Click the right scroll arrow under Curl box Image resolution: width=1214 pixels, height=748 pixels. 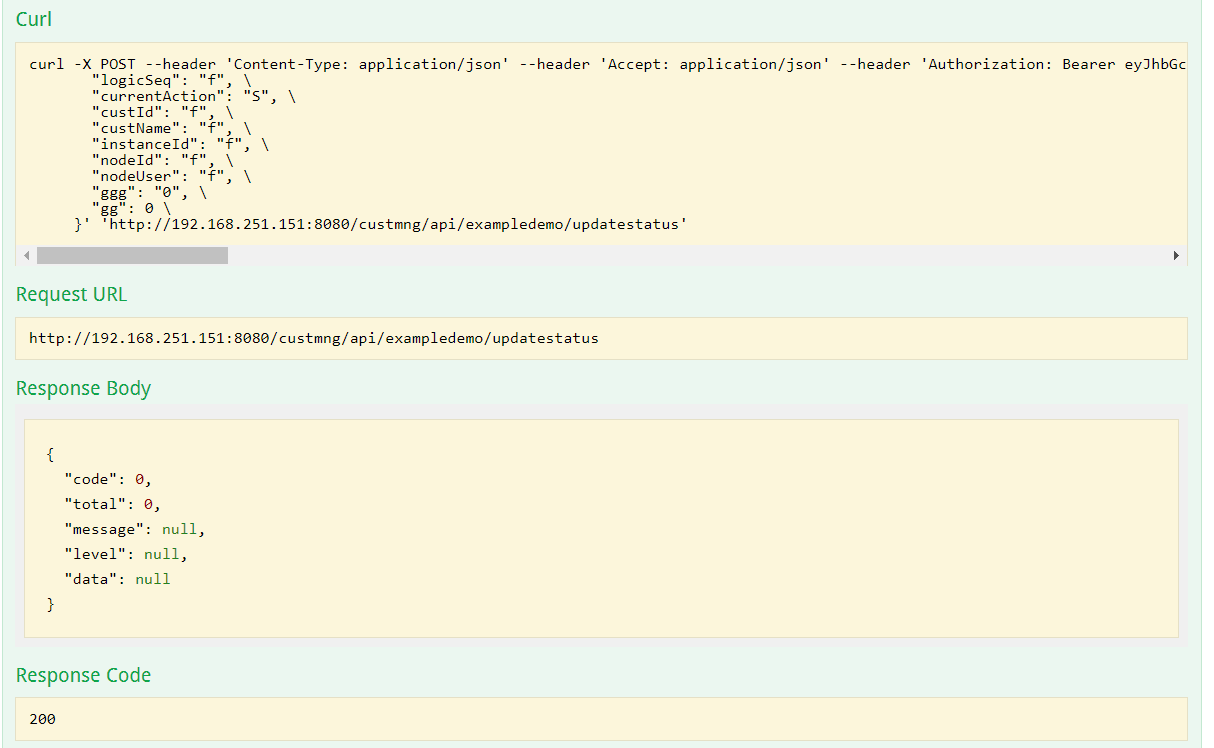[x=1176, y=256]
